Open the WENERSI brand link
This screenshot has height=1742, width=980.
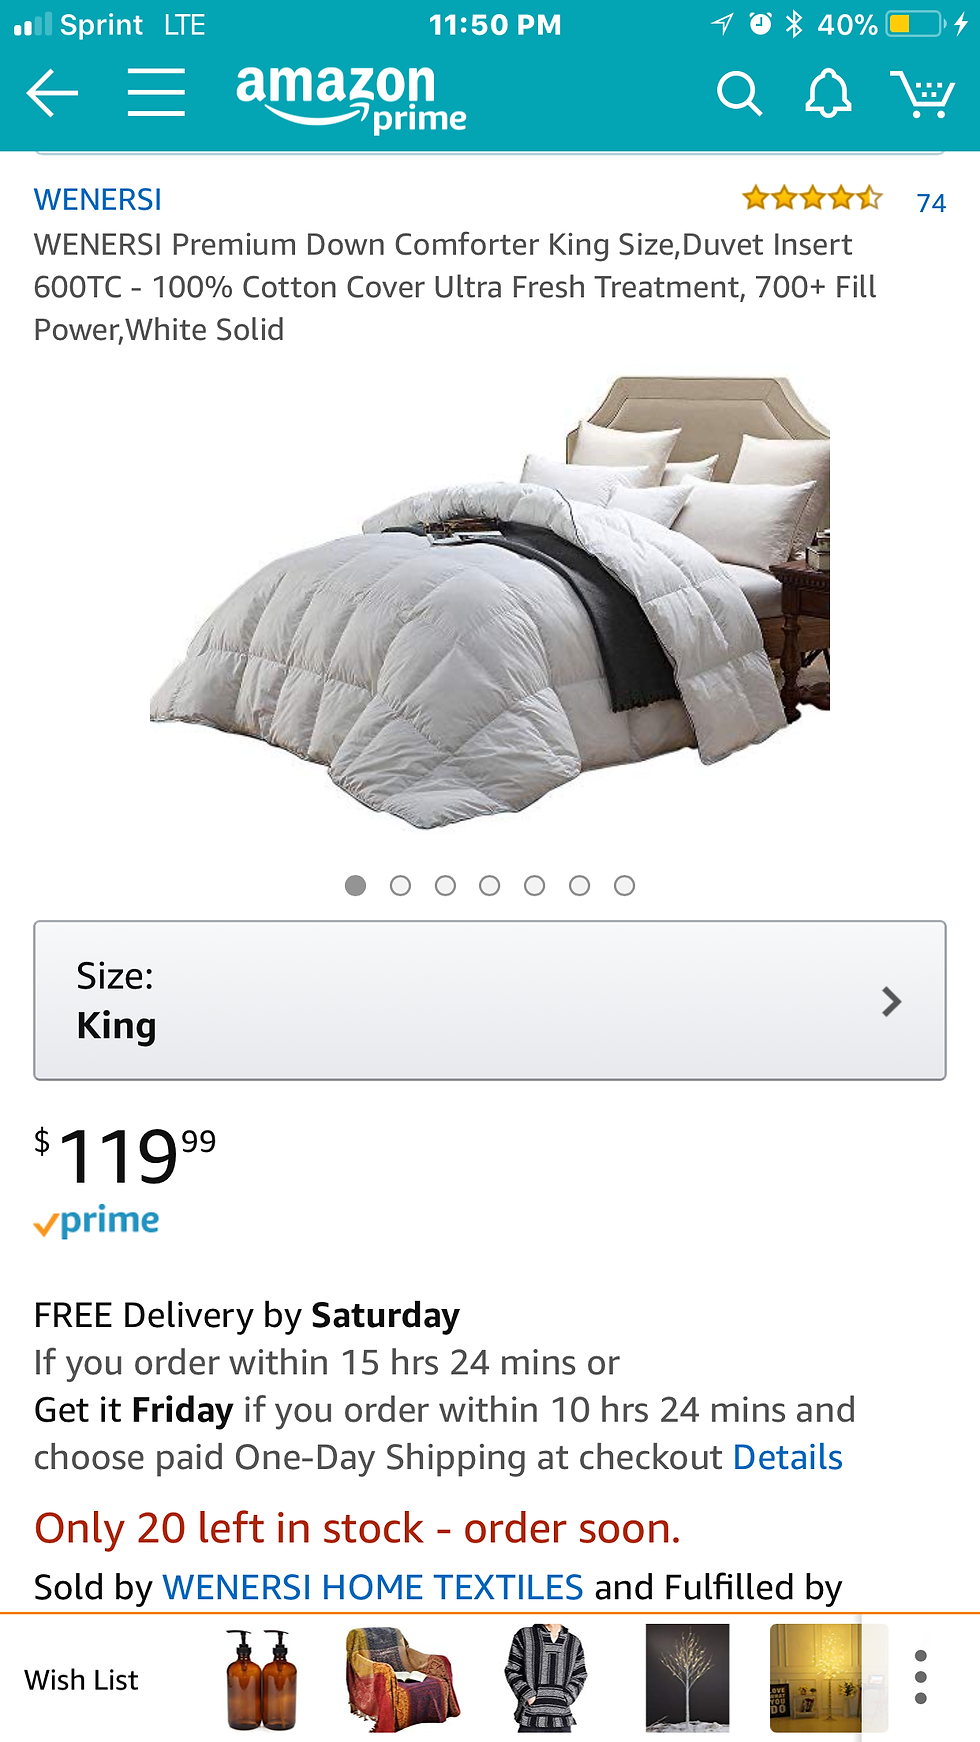[x=98, y=200]
